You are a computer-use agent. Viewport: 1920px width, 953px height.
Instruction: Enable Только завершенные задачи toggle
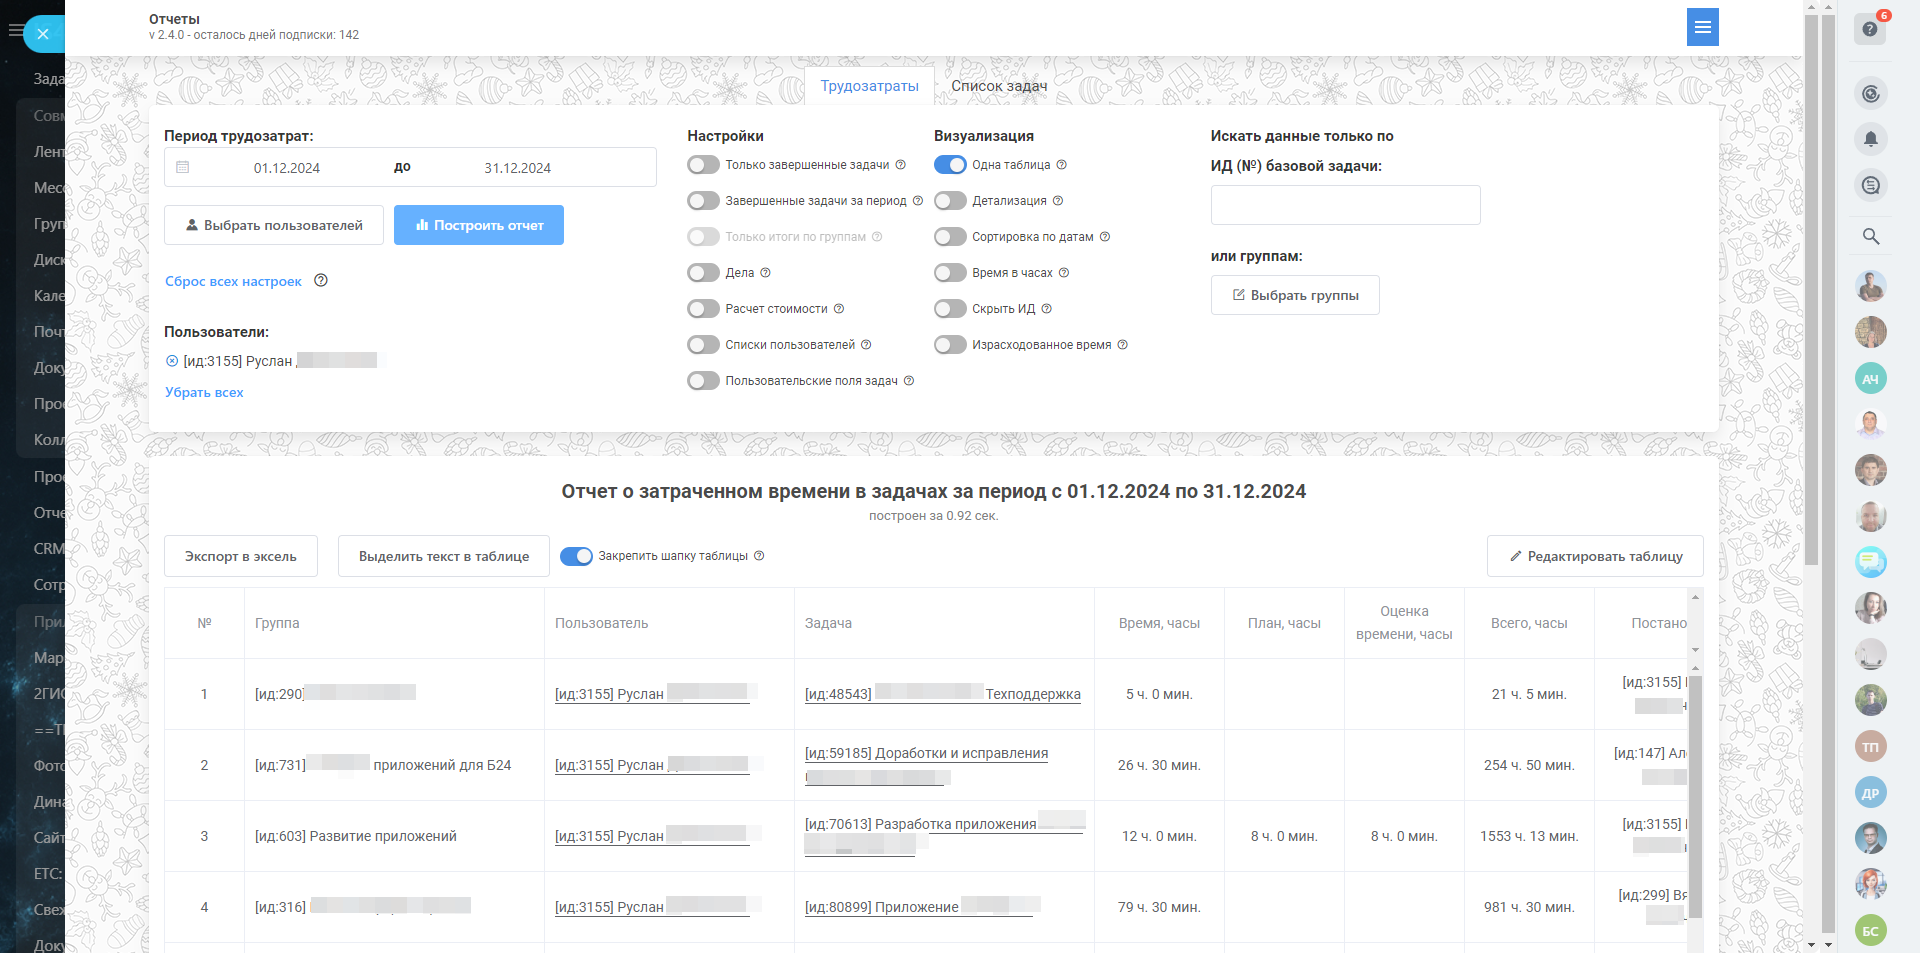click(703, 165)
